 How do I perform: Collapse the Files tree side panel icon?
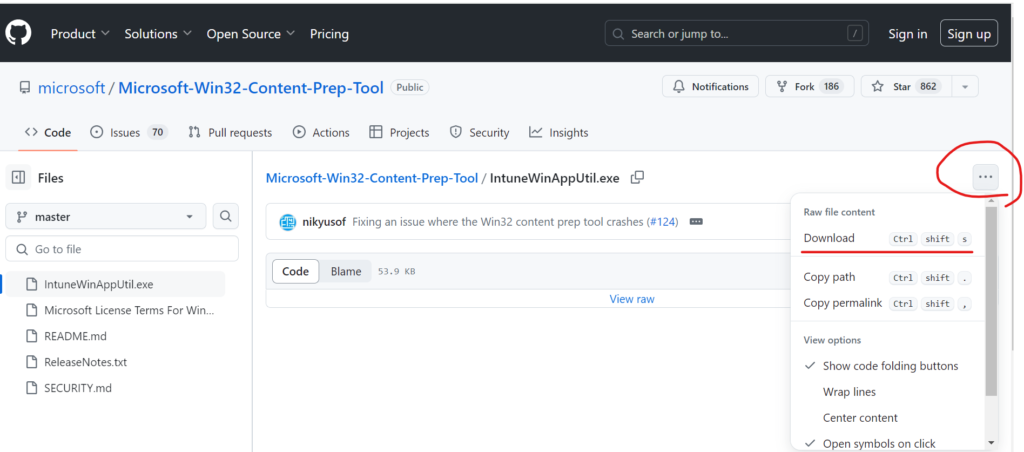click(18, 178)
